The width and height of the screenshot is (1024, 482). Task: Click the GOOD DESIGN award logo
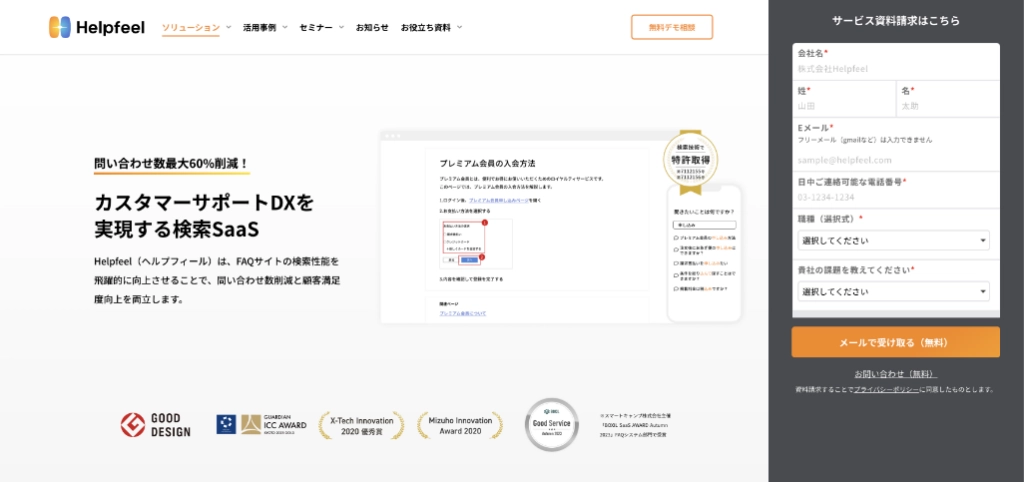(155, 425)
